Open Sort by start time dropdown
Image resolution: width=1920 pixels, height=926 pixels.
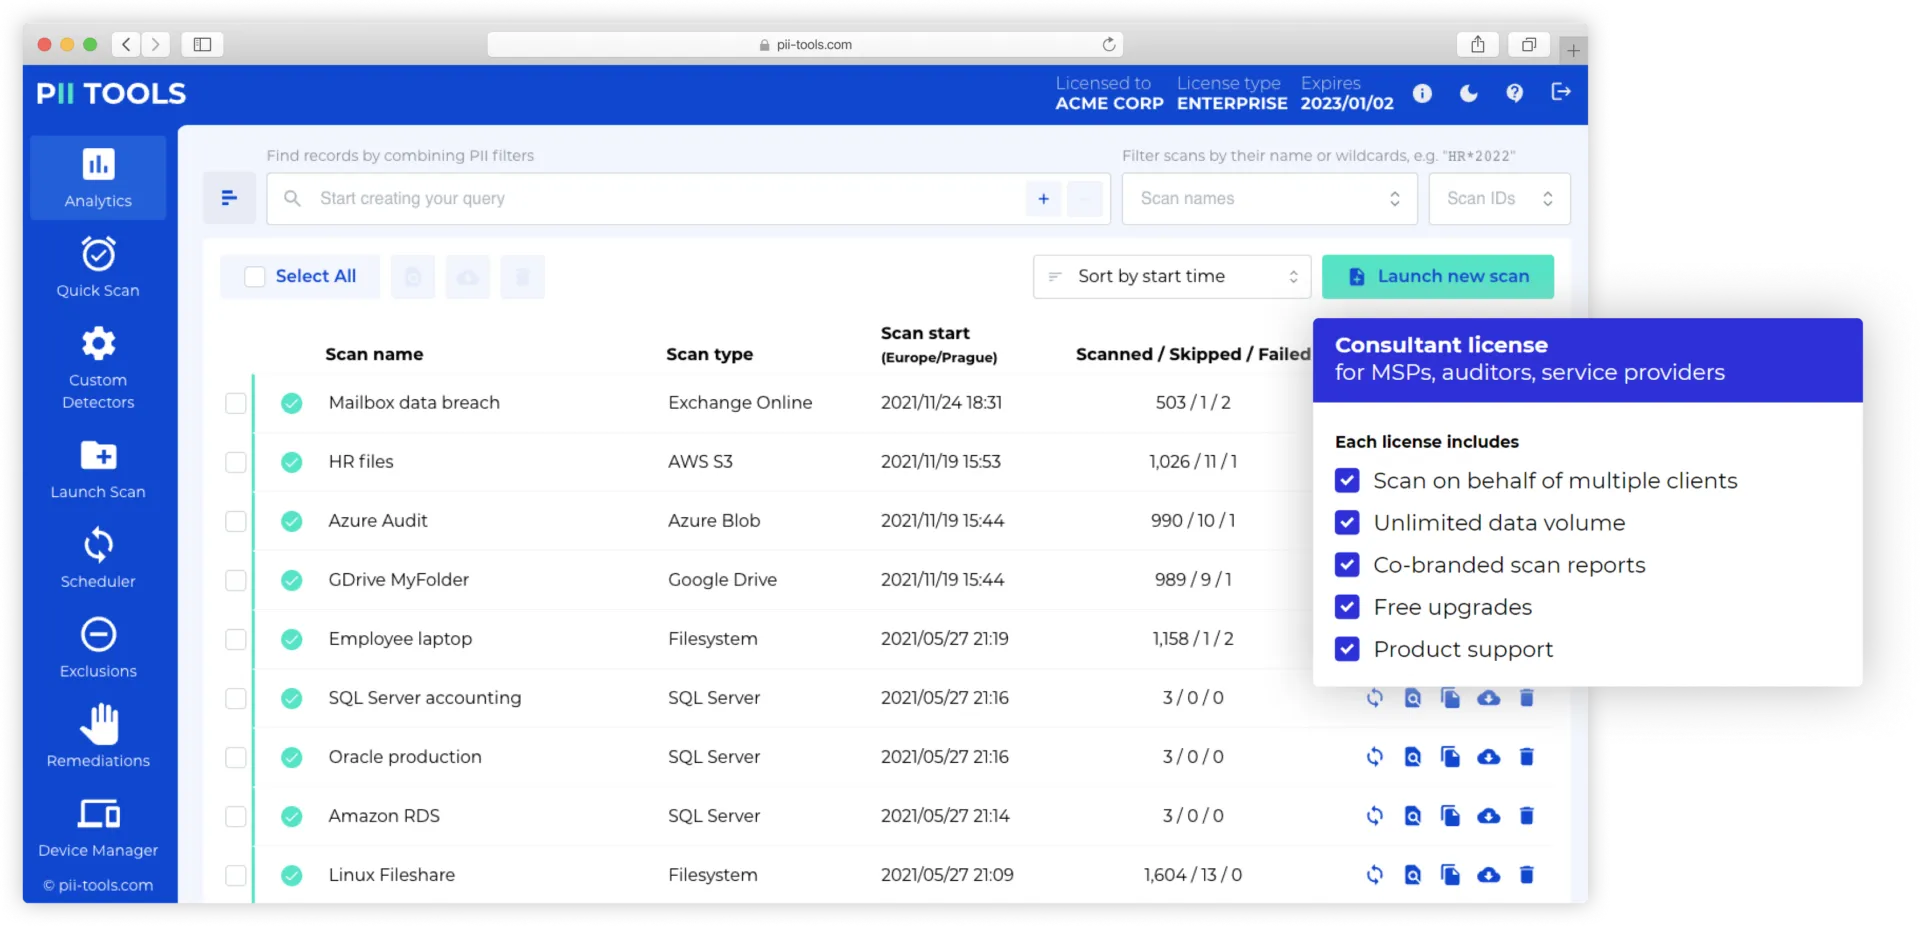(x=1172, y=276)
